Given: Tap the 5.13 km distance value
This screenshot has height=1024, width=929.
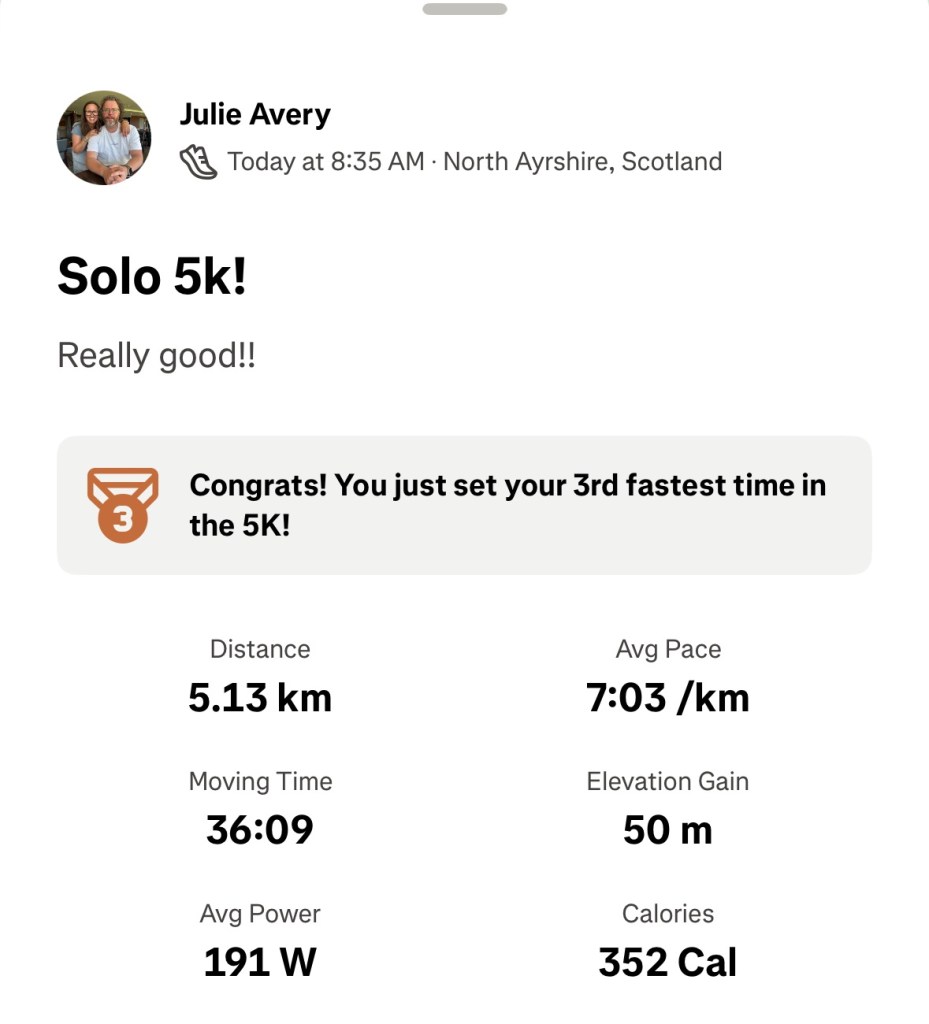Looking at the screenshot, I should (260, 697).
